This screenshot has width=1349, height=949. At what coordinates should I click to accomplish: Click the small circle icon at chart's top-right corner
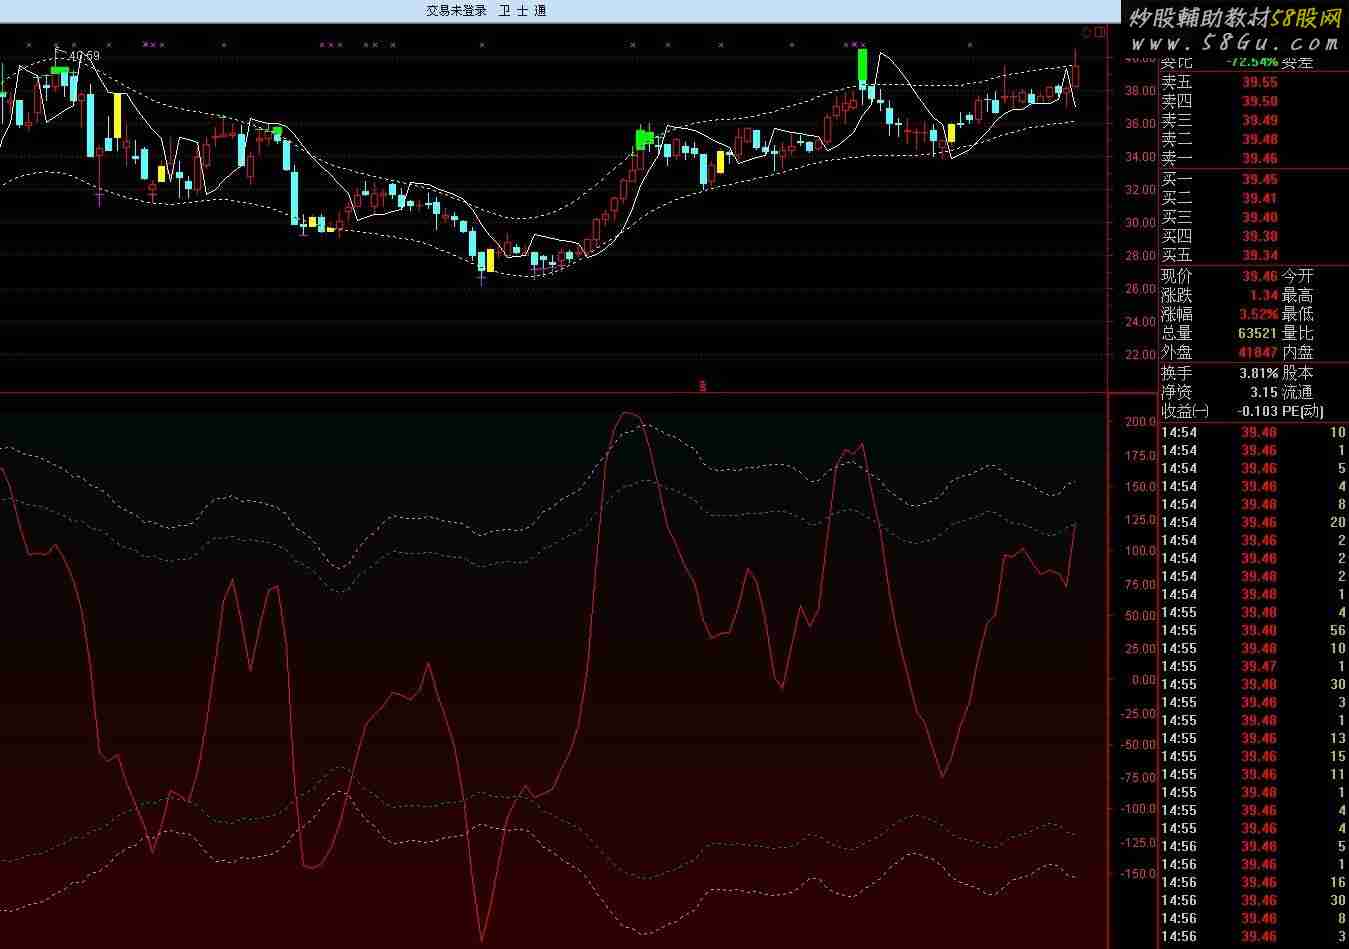tap(1089, 32)
